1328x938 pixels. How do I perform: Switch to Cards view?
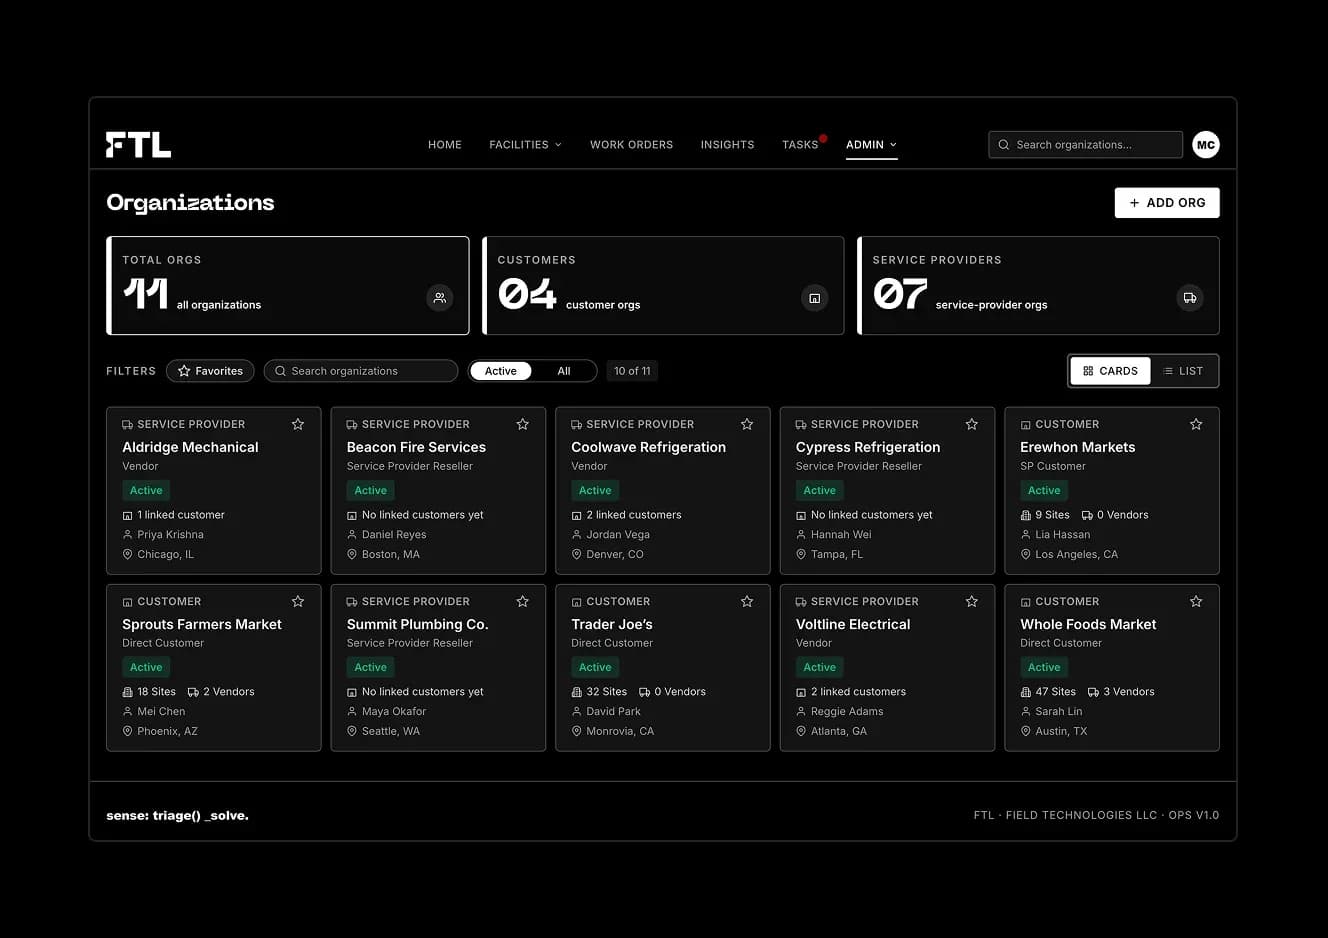pyautogui.click(x=1110, y=371)
